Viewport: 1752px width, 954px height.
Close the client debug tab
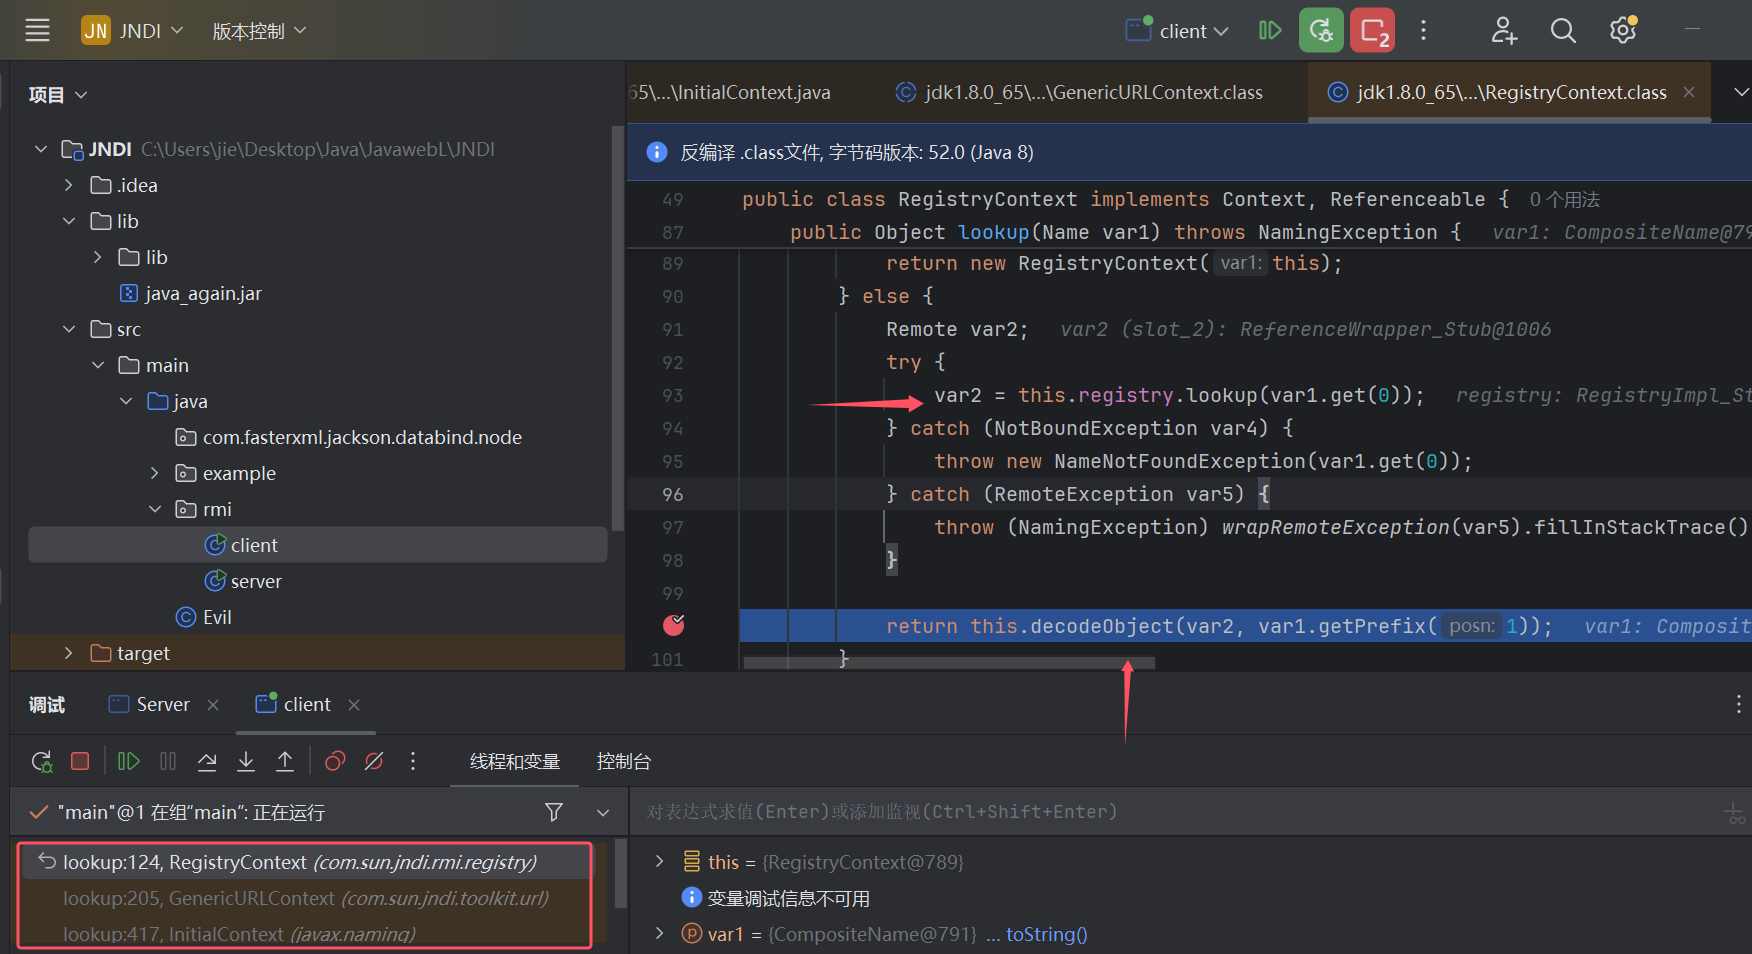(354, 705)
